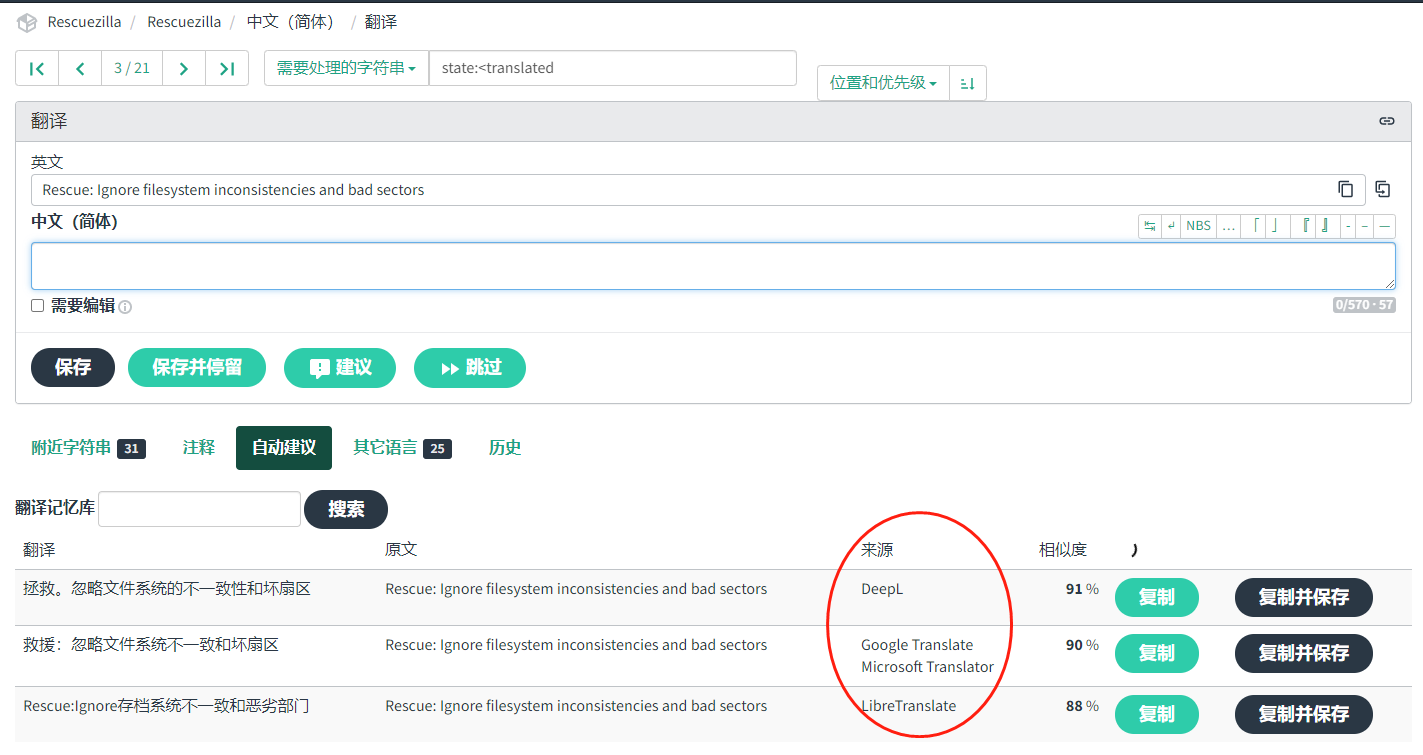Insert the opening corner bracket 「
Image resolution: width=1423 pixels, height=755 pixels.
coord(1255,225)
